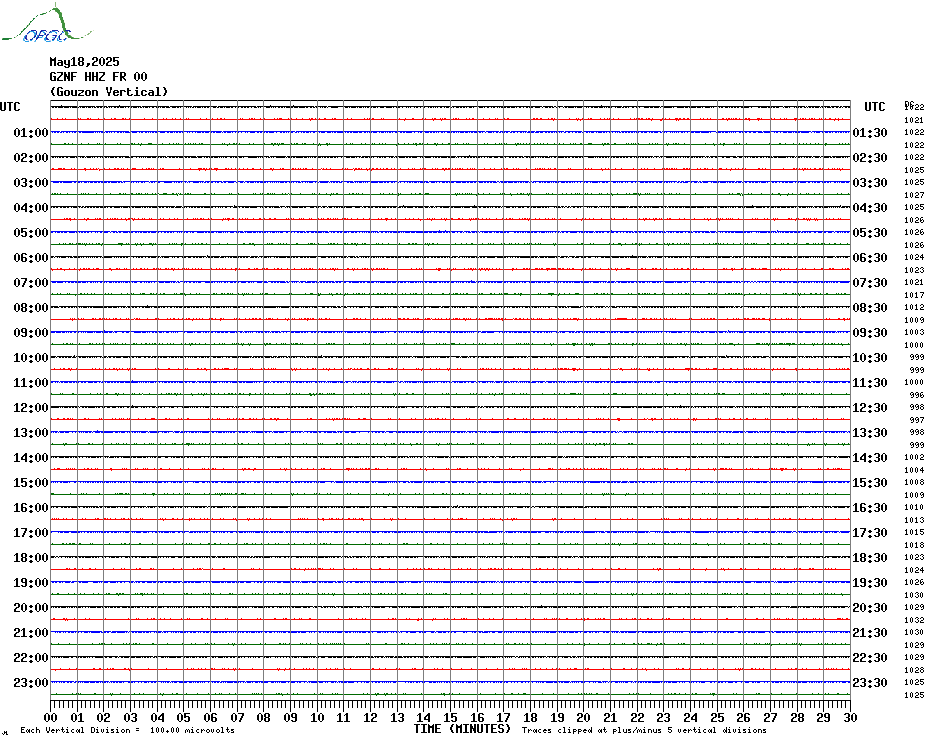Click the GZNF HHZ FR 00 station label
The image size is (930, 744).
pos(98,77)
